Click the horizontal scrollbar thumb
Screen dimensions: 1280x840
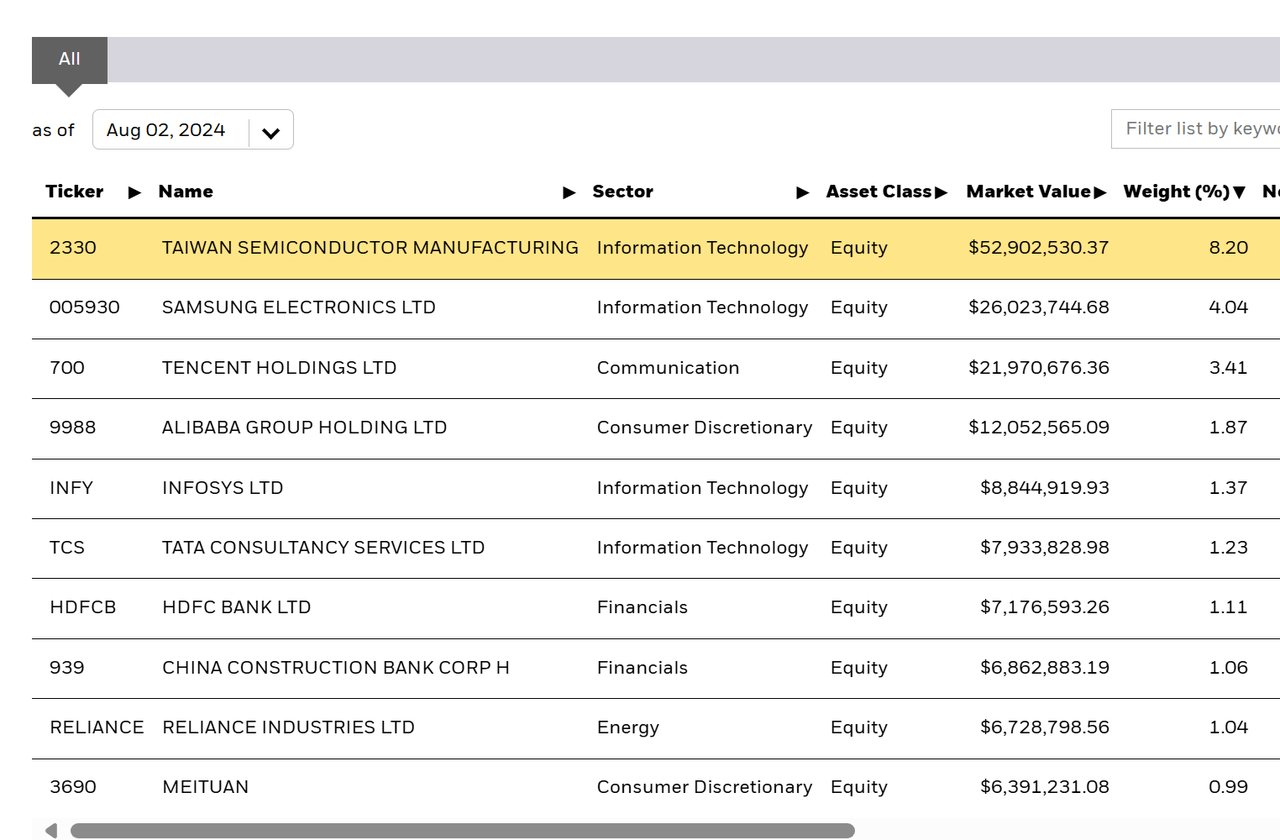[x=462, y=830]
